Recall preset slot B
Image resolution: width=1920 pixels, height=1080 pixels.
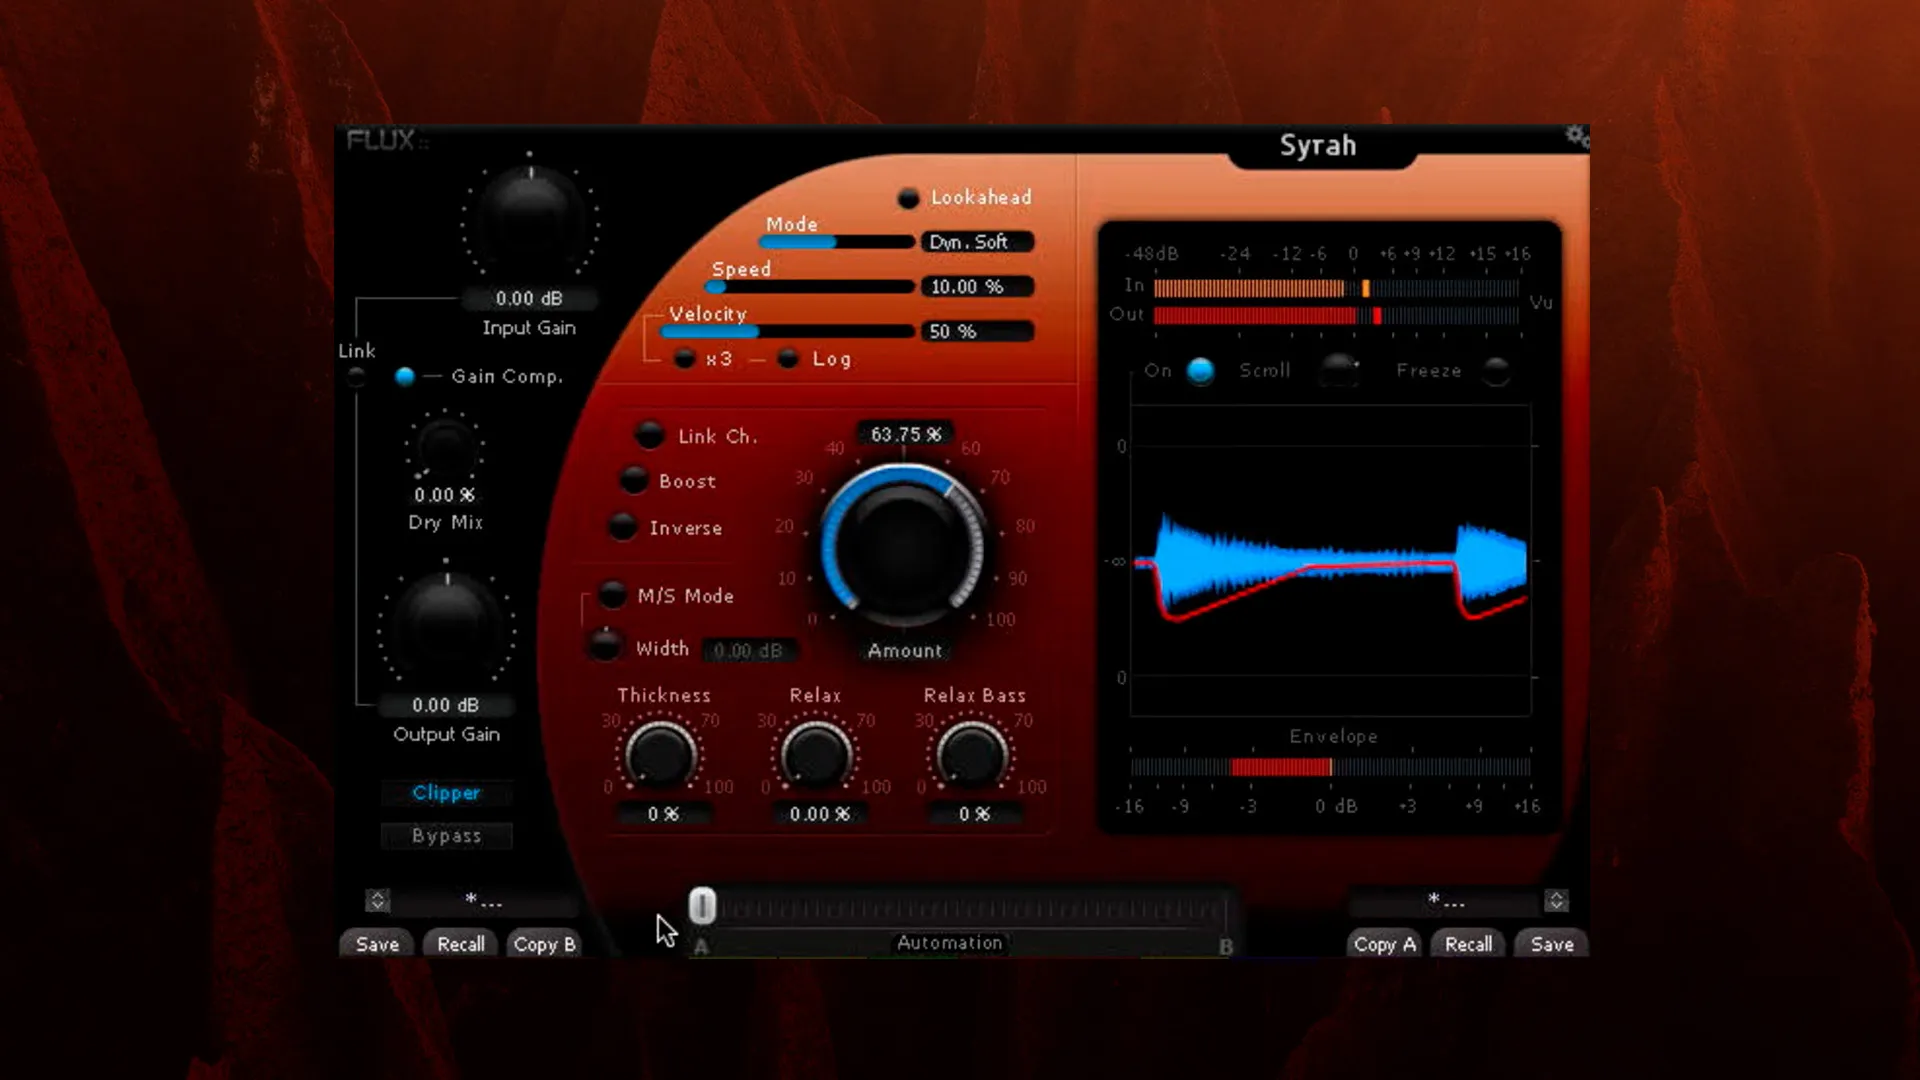[x=1468, y=944]
